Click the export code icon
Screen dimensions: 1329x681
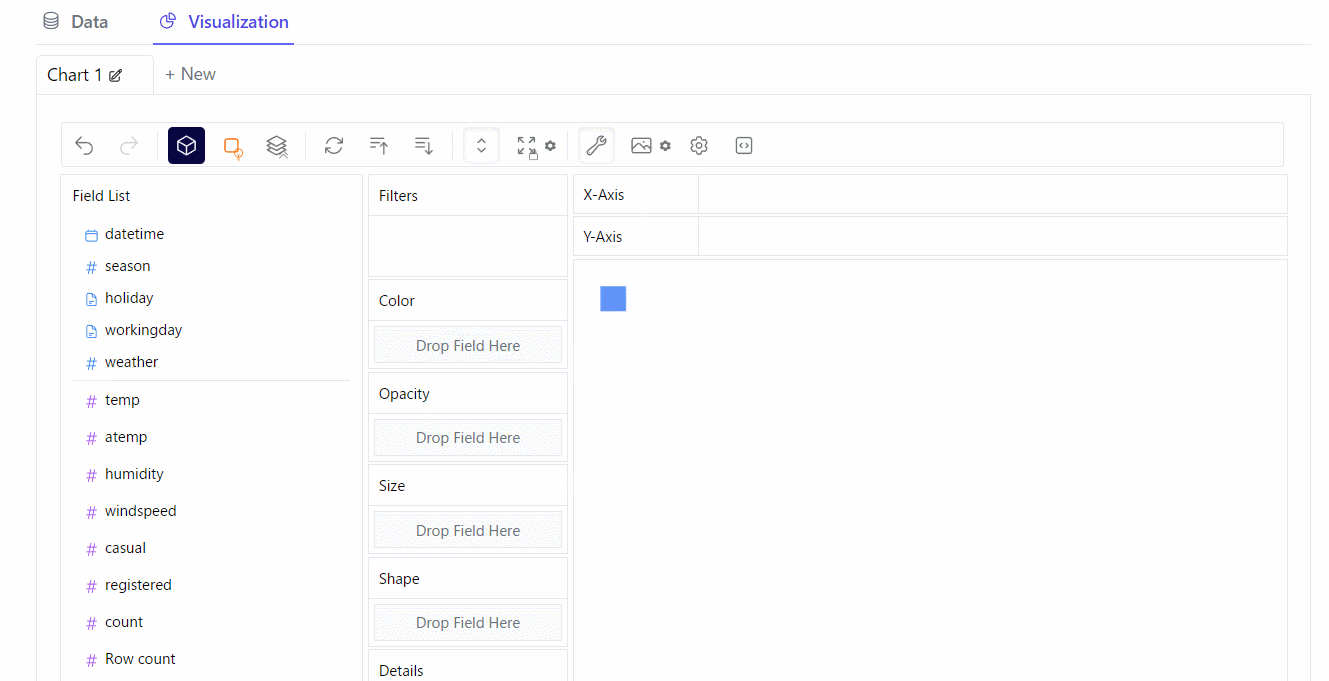(x=744, y=146)
